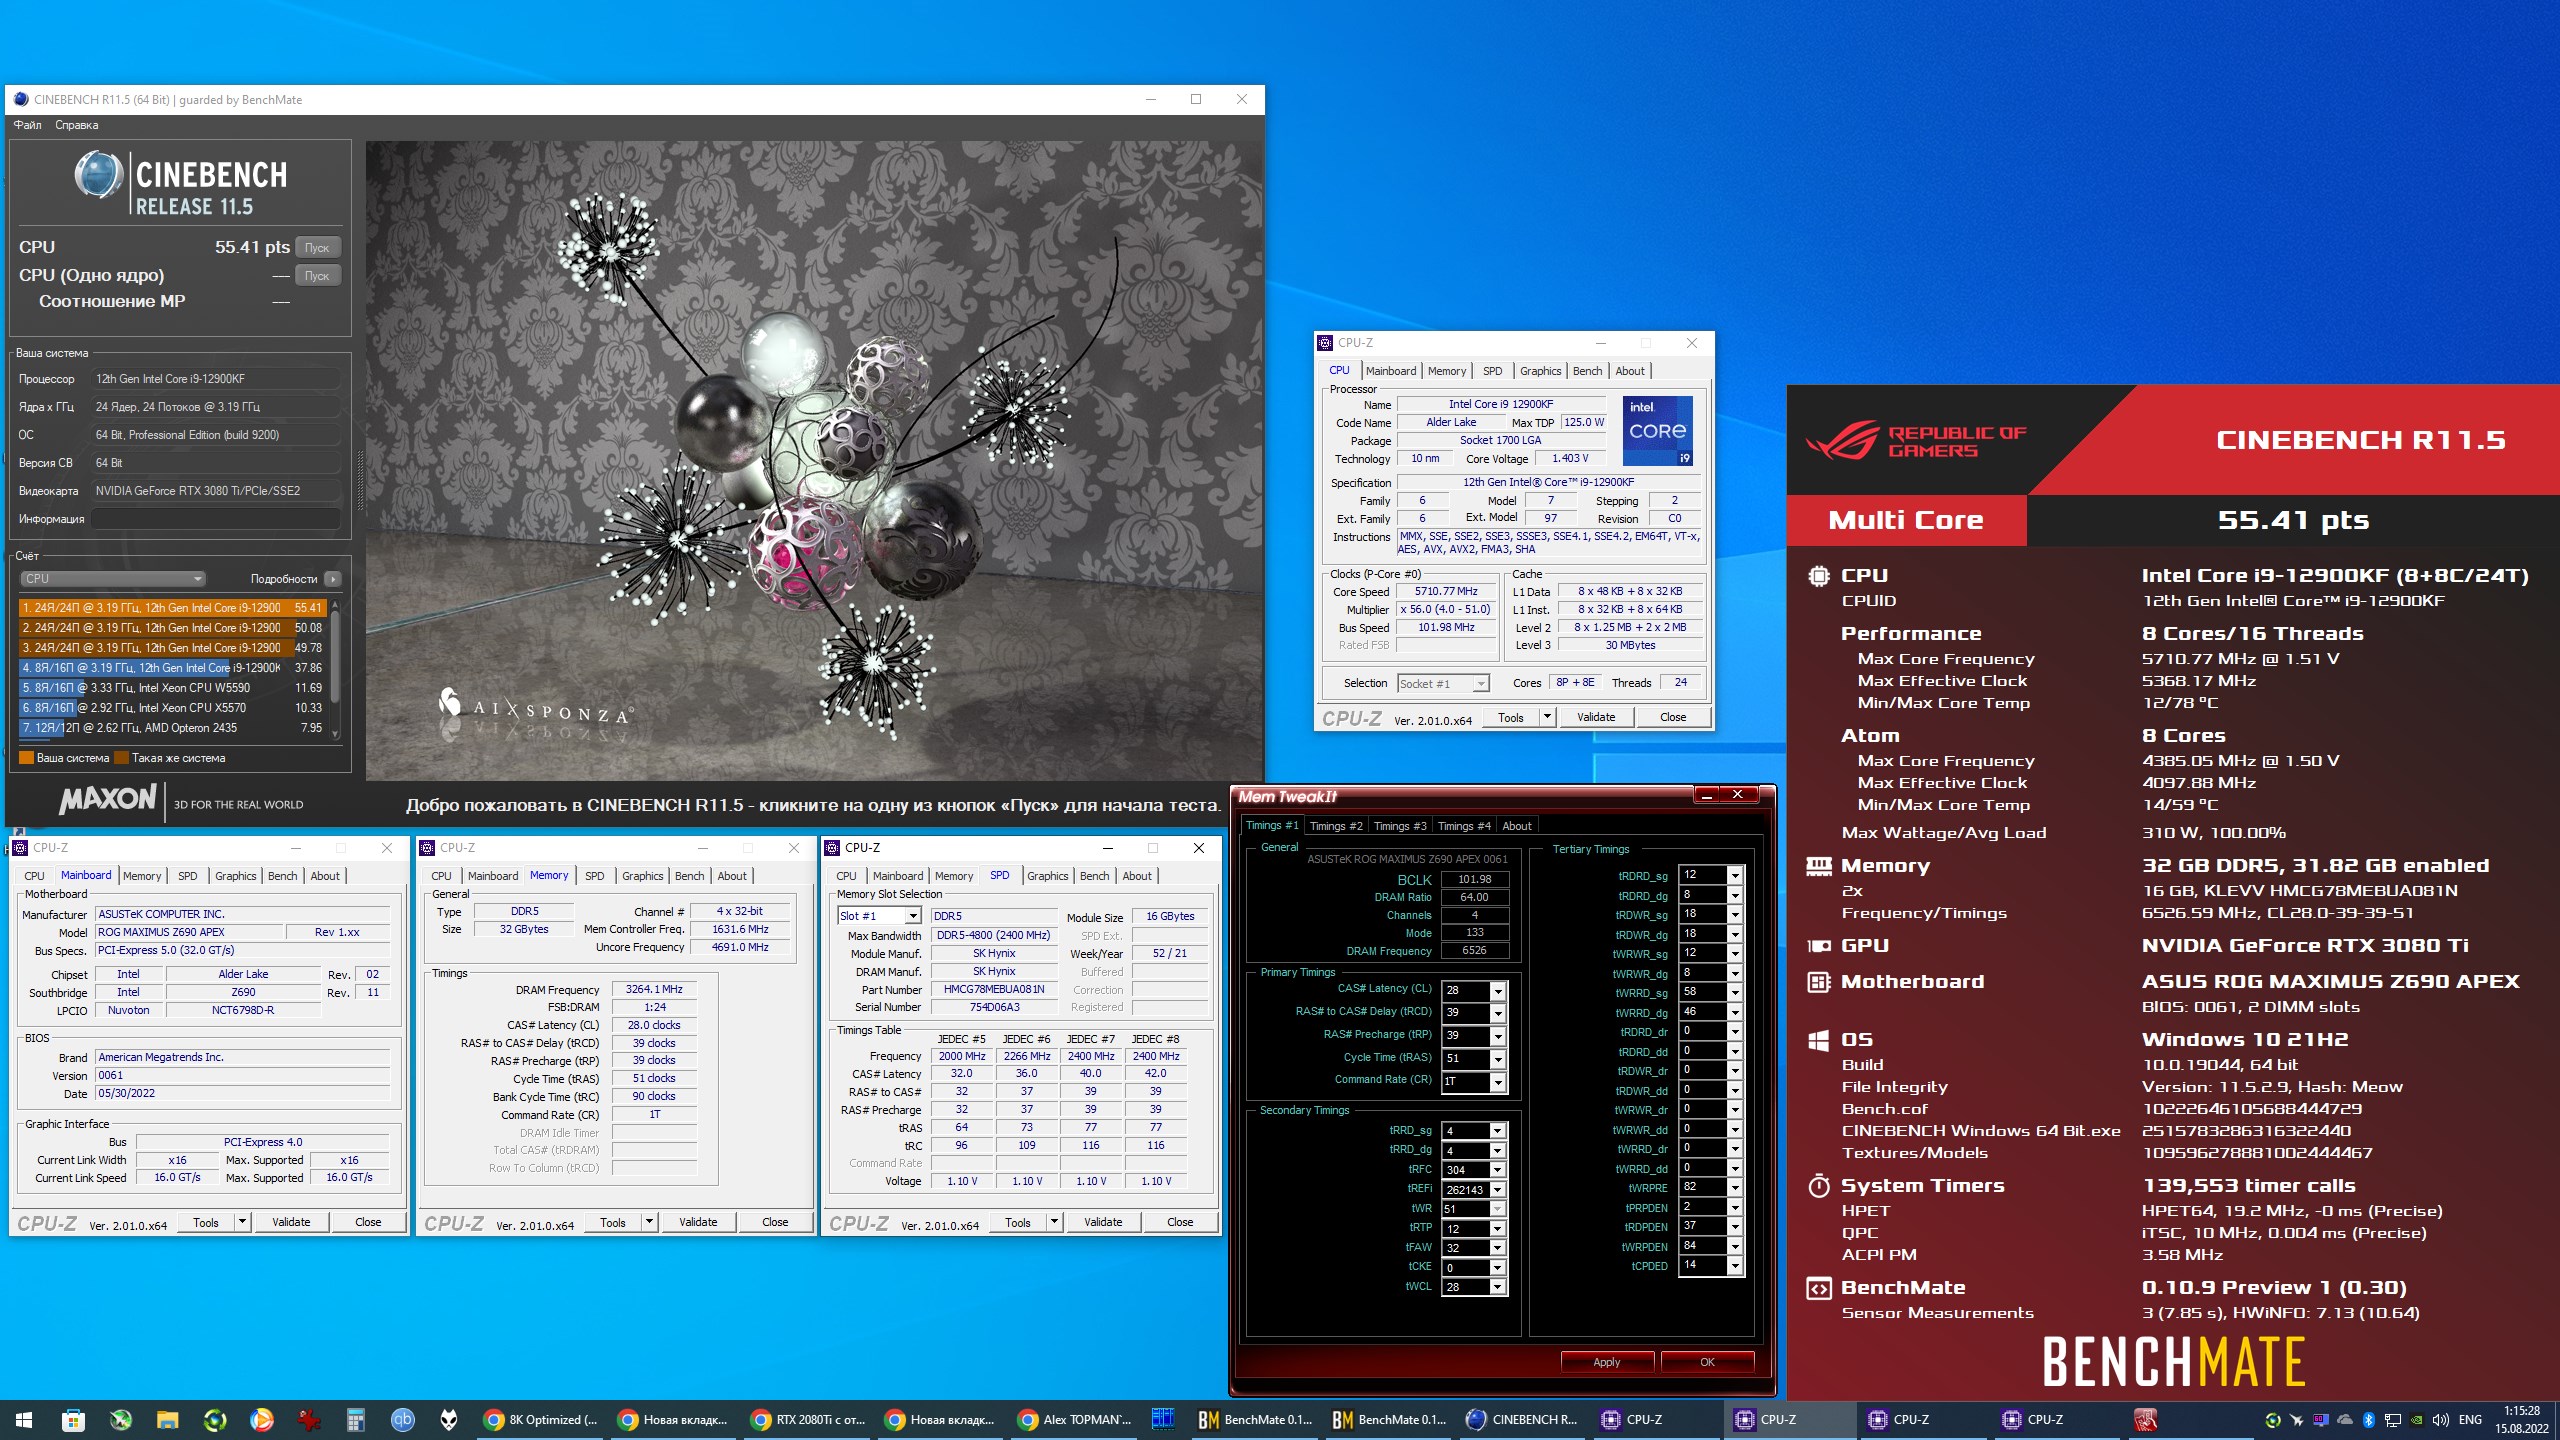Click Apply in Mem TweakIt
The width and height of the screenshot is (2560, 1440).
[x=1607, y=1362]
